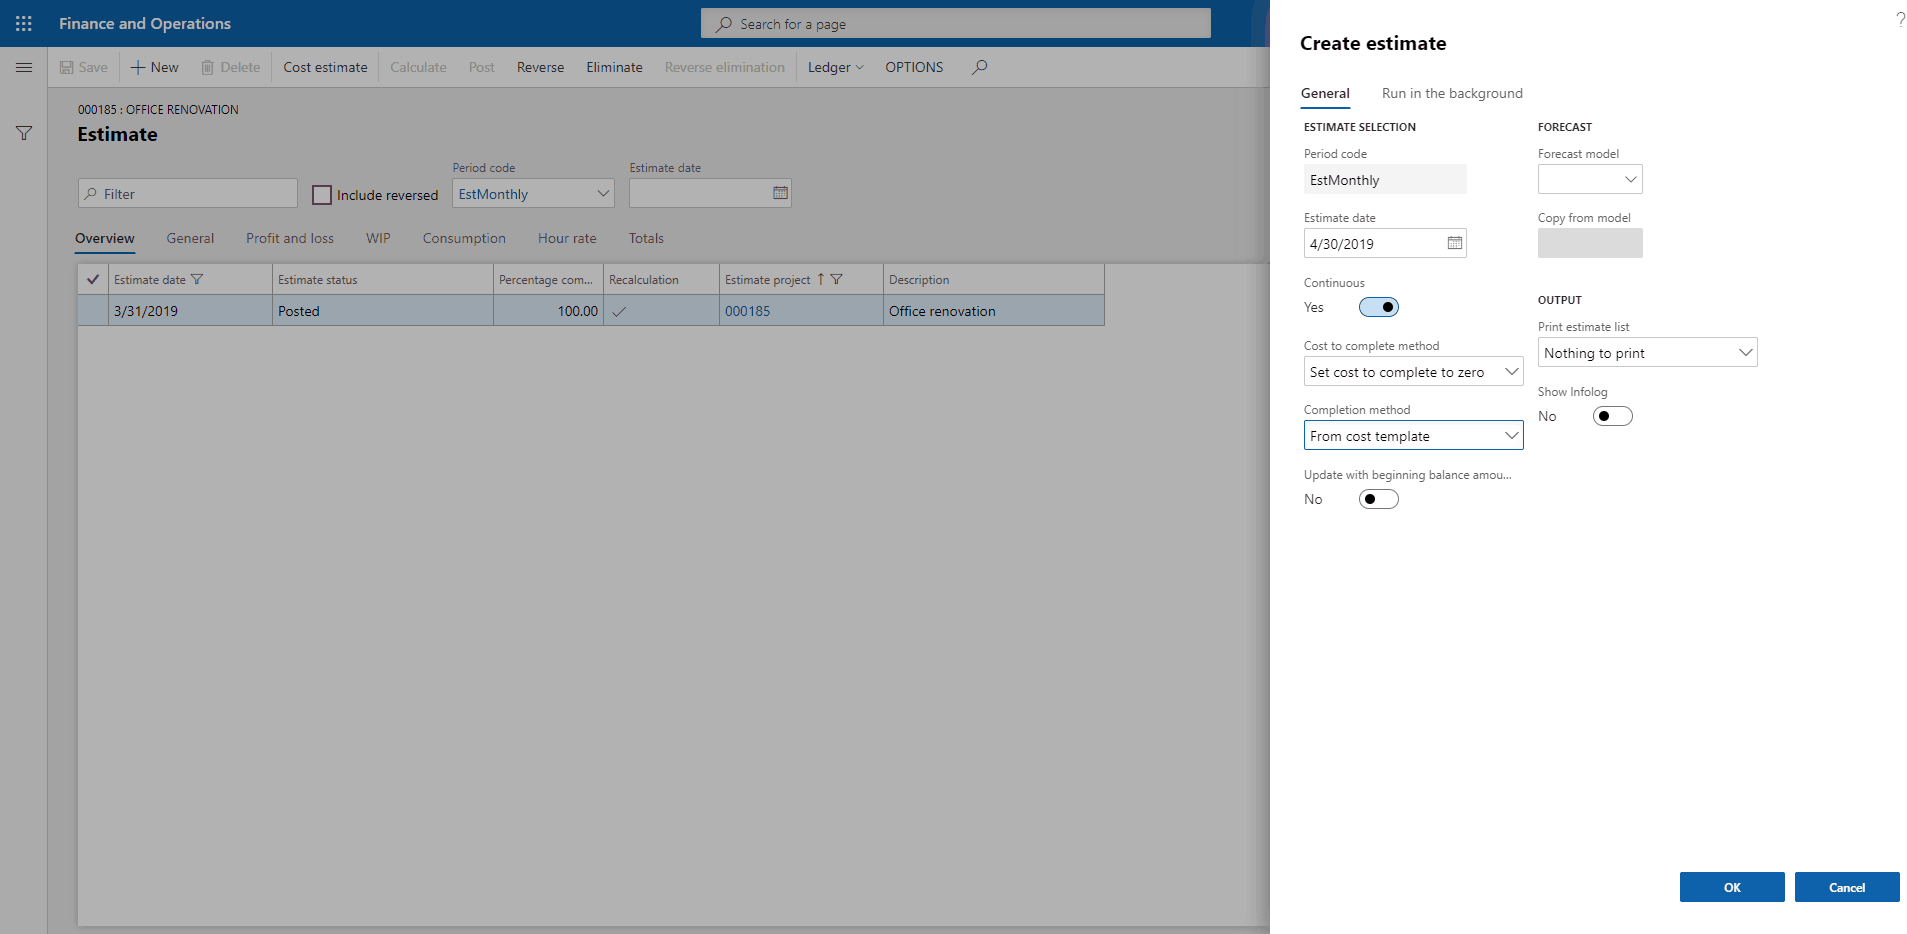The image size is (1907, 934).
Task: Click the search magnifier in action bar
Action: pos(980,67)
